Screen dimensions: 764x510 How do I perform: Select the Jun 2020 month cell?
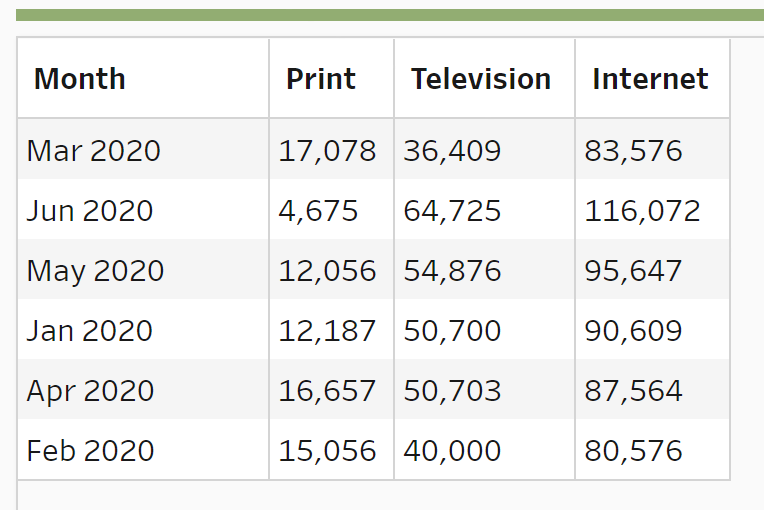[x=90, y=211]
